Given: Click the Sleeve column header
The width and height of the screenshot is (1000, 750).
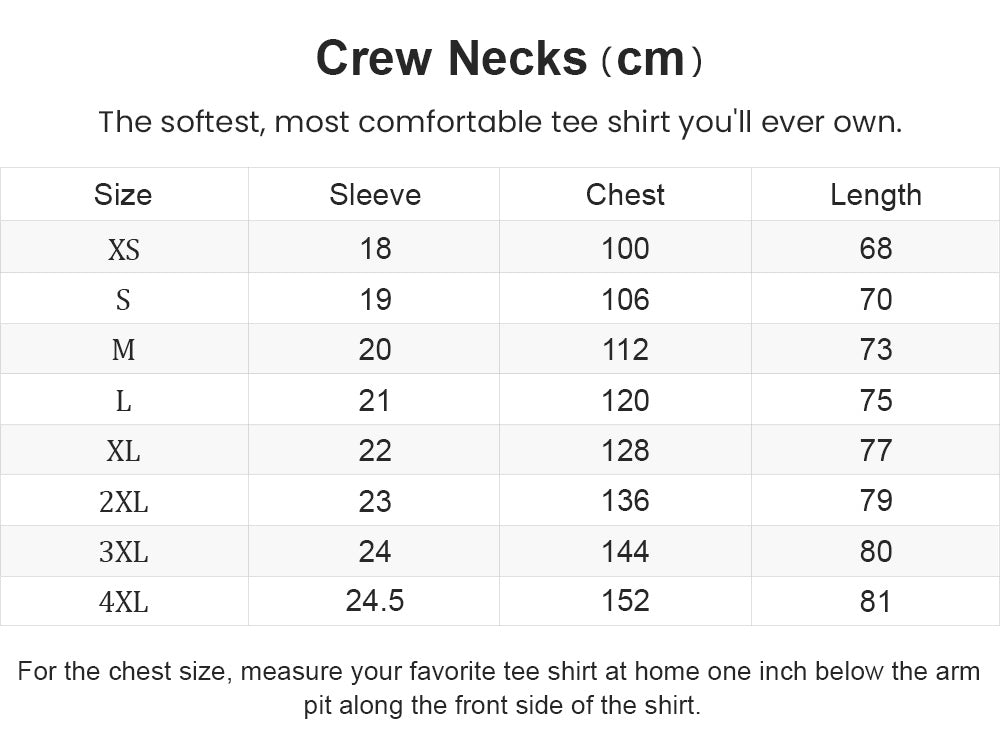Looking at the screenshot, I should coord(375,195).
